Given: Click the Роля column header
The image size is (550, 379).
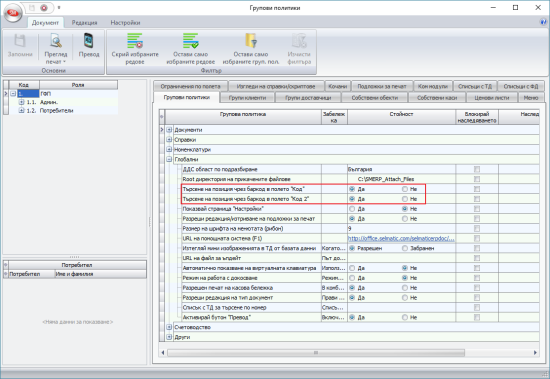Looking at the screenshot, I should [x=78, y=85].
